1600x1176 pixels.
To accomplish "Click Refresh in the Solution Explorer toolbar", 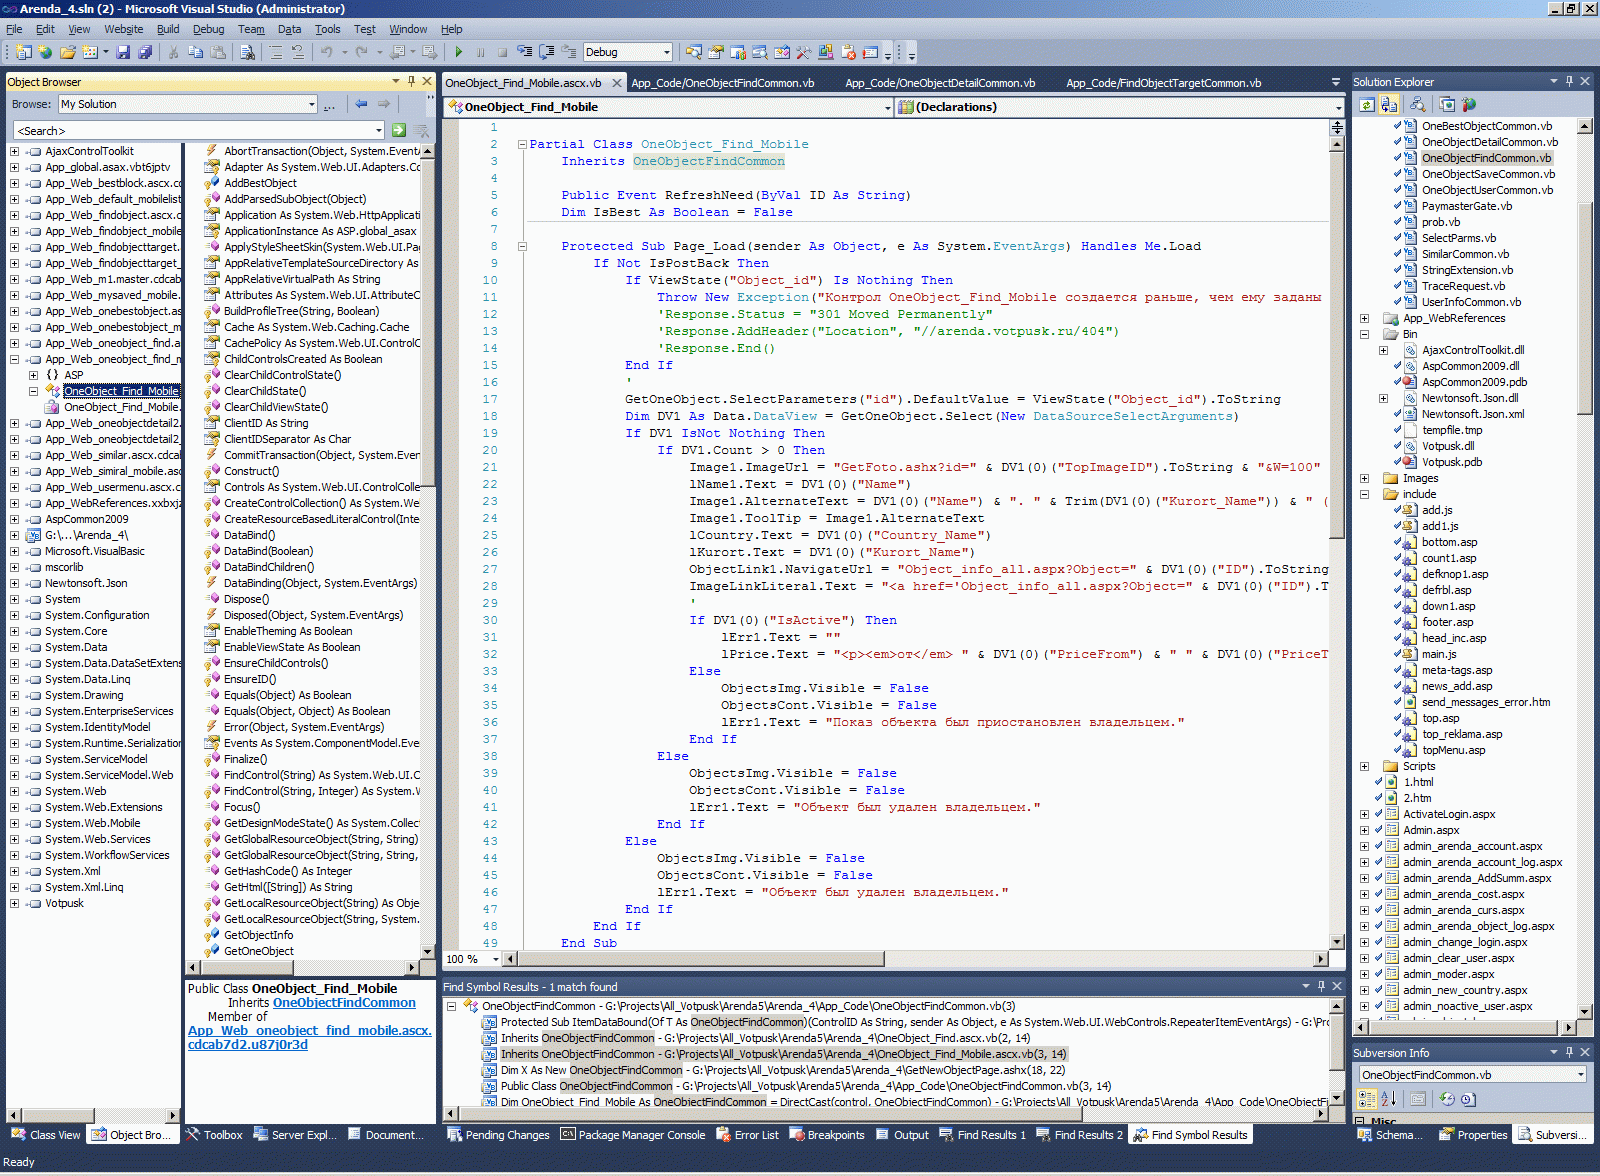I will 1366,104.
